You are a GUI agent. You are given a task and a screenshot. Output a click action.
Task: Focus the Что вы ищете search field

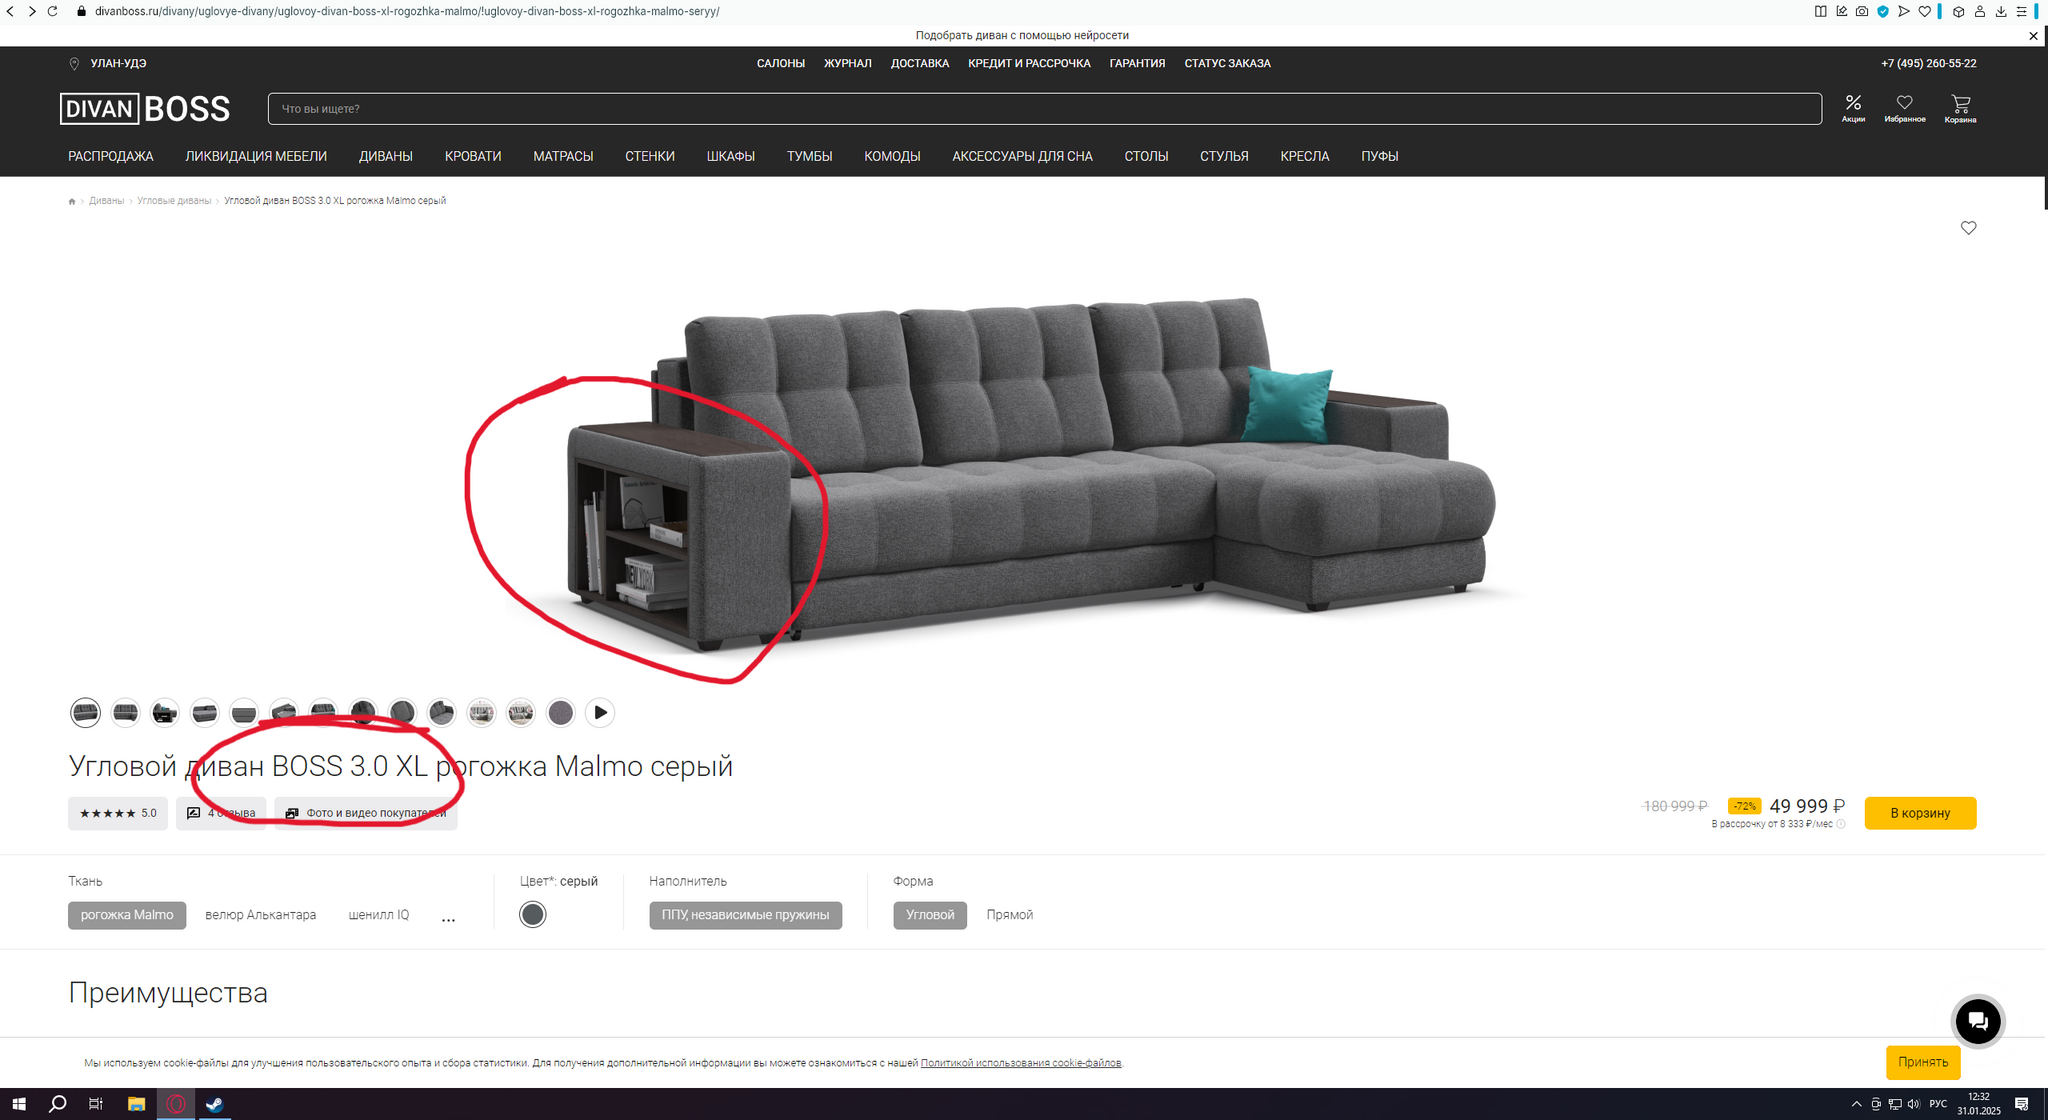click(1044, 109)
